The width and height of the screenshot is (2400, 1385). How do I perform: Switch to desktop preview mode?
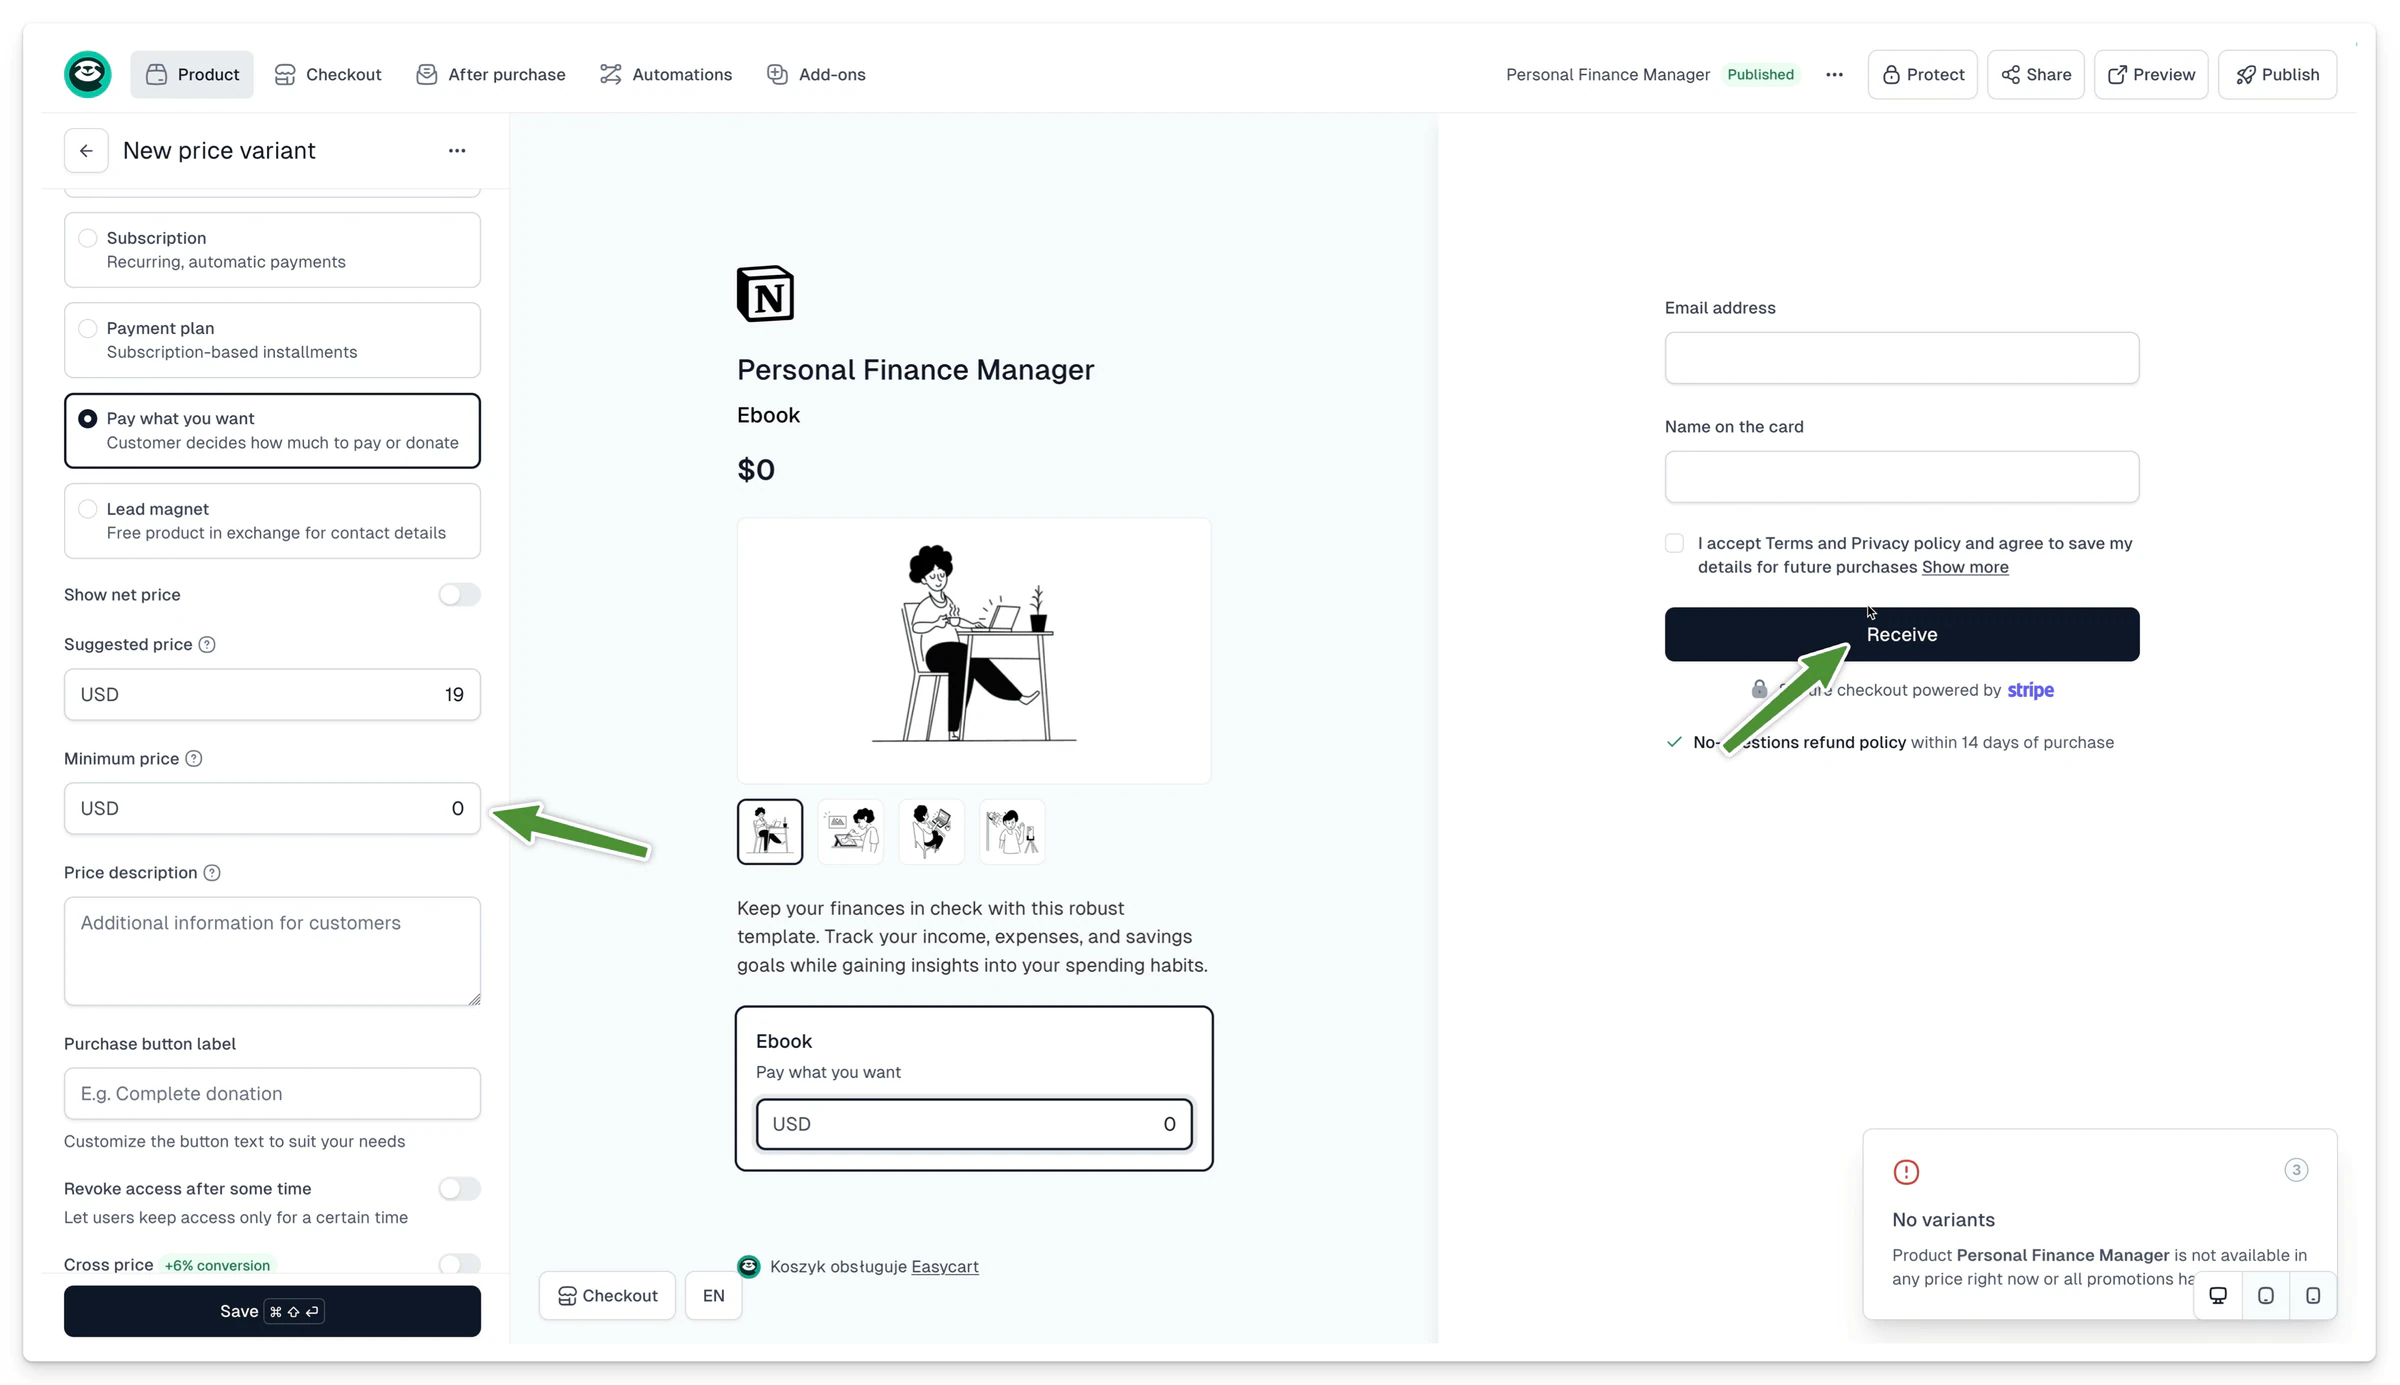click(x=2218, y=1296)
